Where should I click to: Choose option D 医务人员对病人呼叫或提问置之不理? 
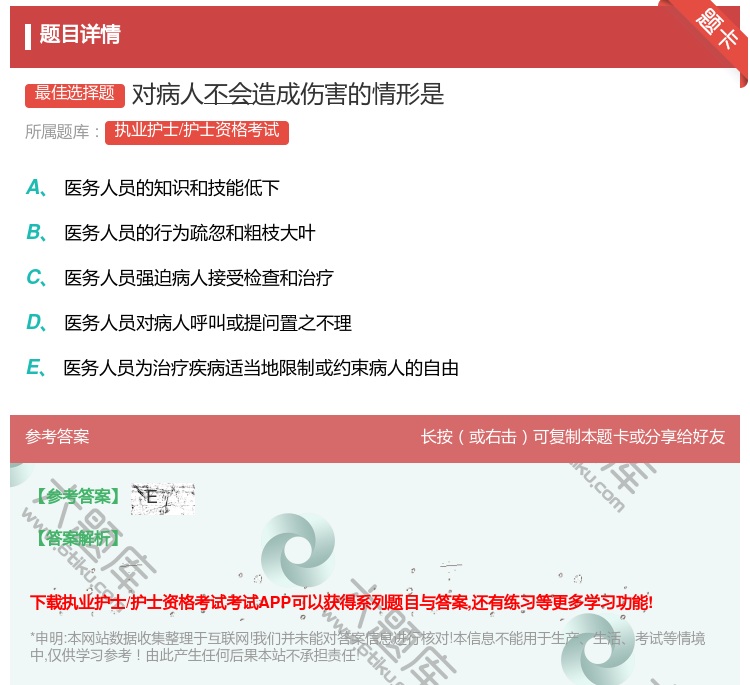189,323
